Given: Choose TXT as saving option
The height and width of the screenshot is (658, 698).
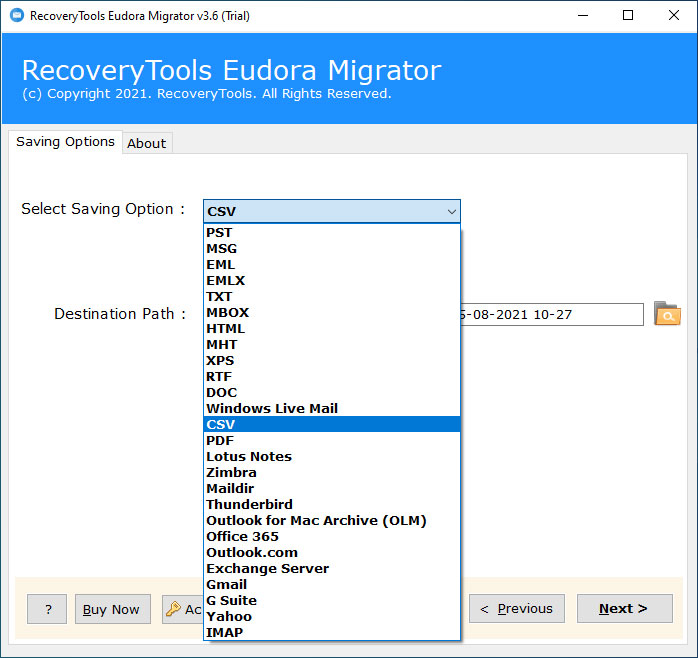Looking at the screenshot, I should pyautogui.click(x=332, y=297).
